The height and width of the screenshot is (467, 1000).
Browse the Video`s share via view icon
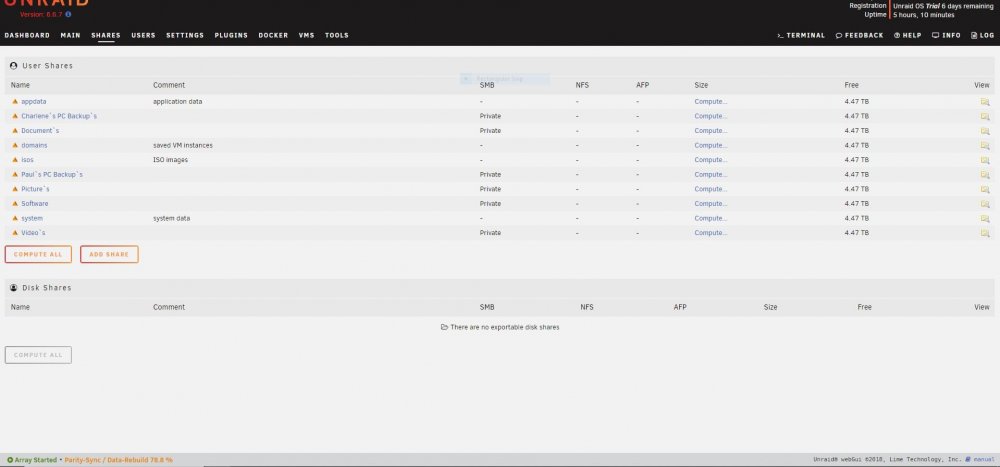pyautogui.click(x=985, y=234)
